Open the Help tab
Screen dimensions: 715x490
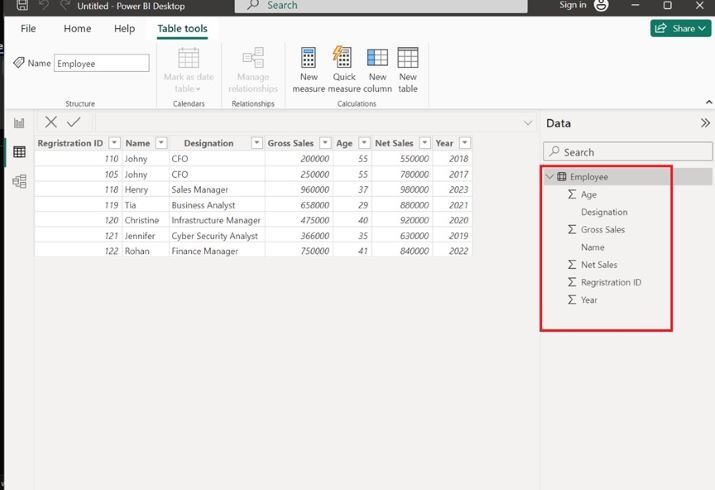click(124, 28)
